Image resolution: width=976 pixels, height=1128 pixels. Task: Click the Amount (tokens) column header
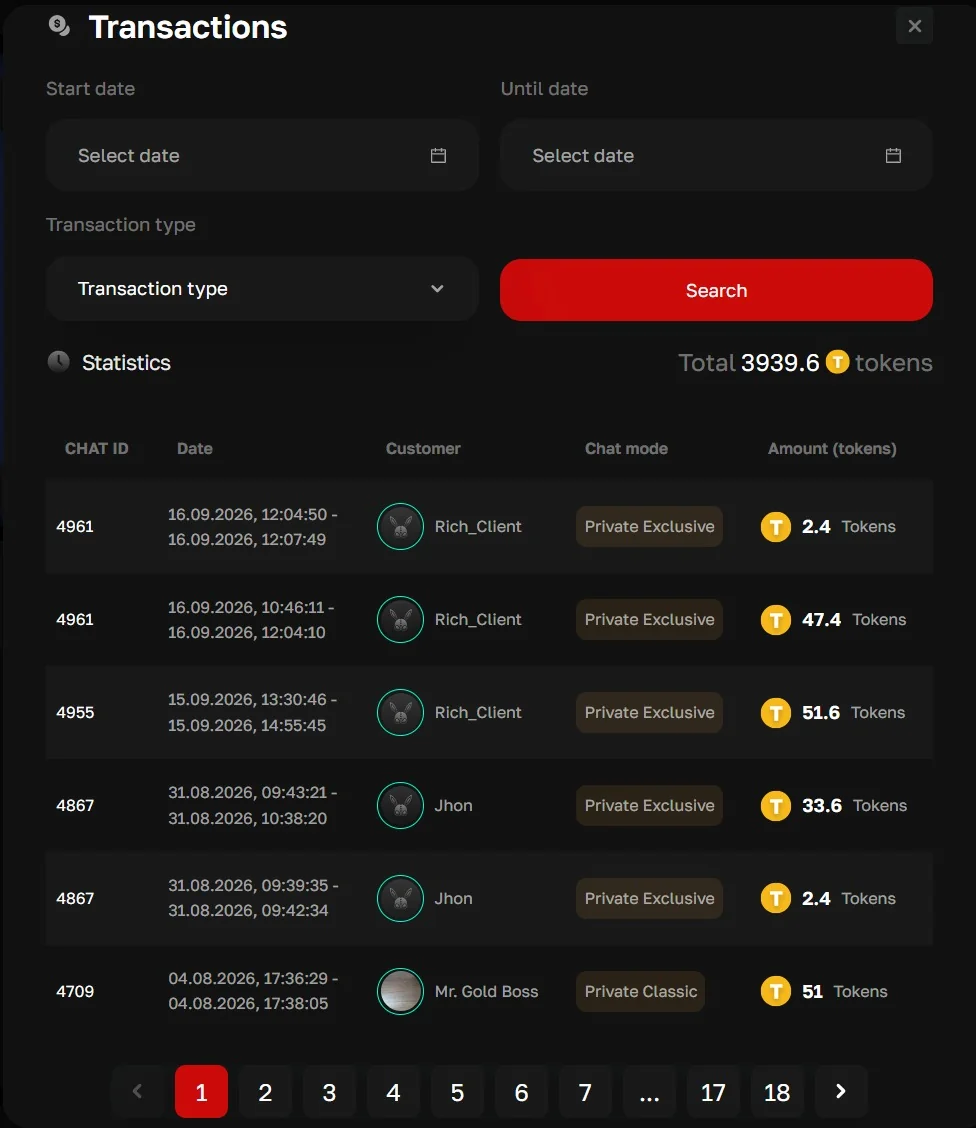[832, 448]
